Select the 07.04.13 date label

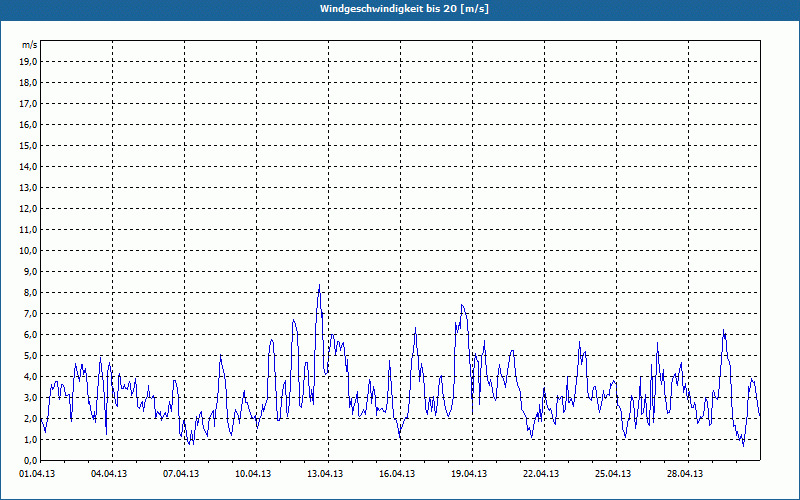pyautogui.click(x=181, y=474)
